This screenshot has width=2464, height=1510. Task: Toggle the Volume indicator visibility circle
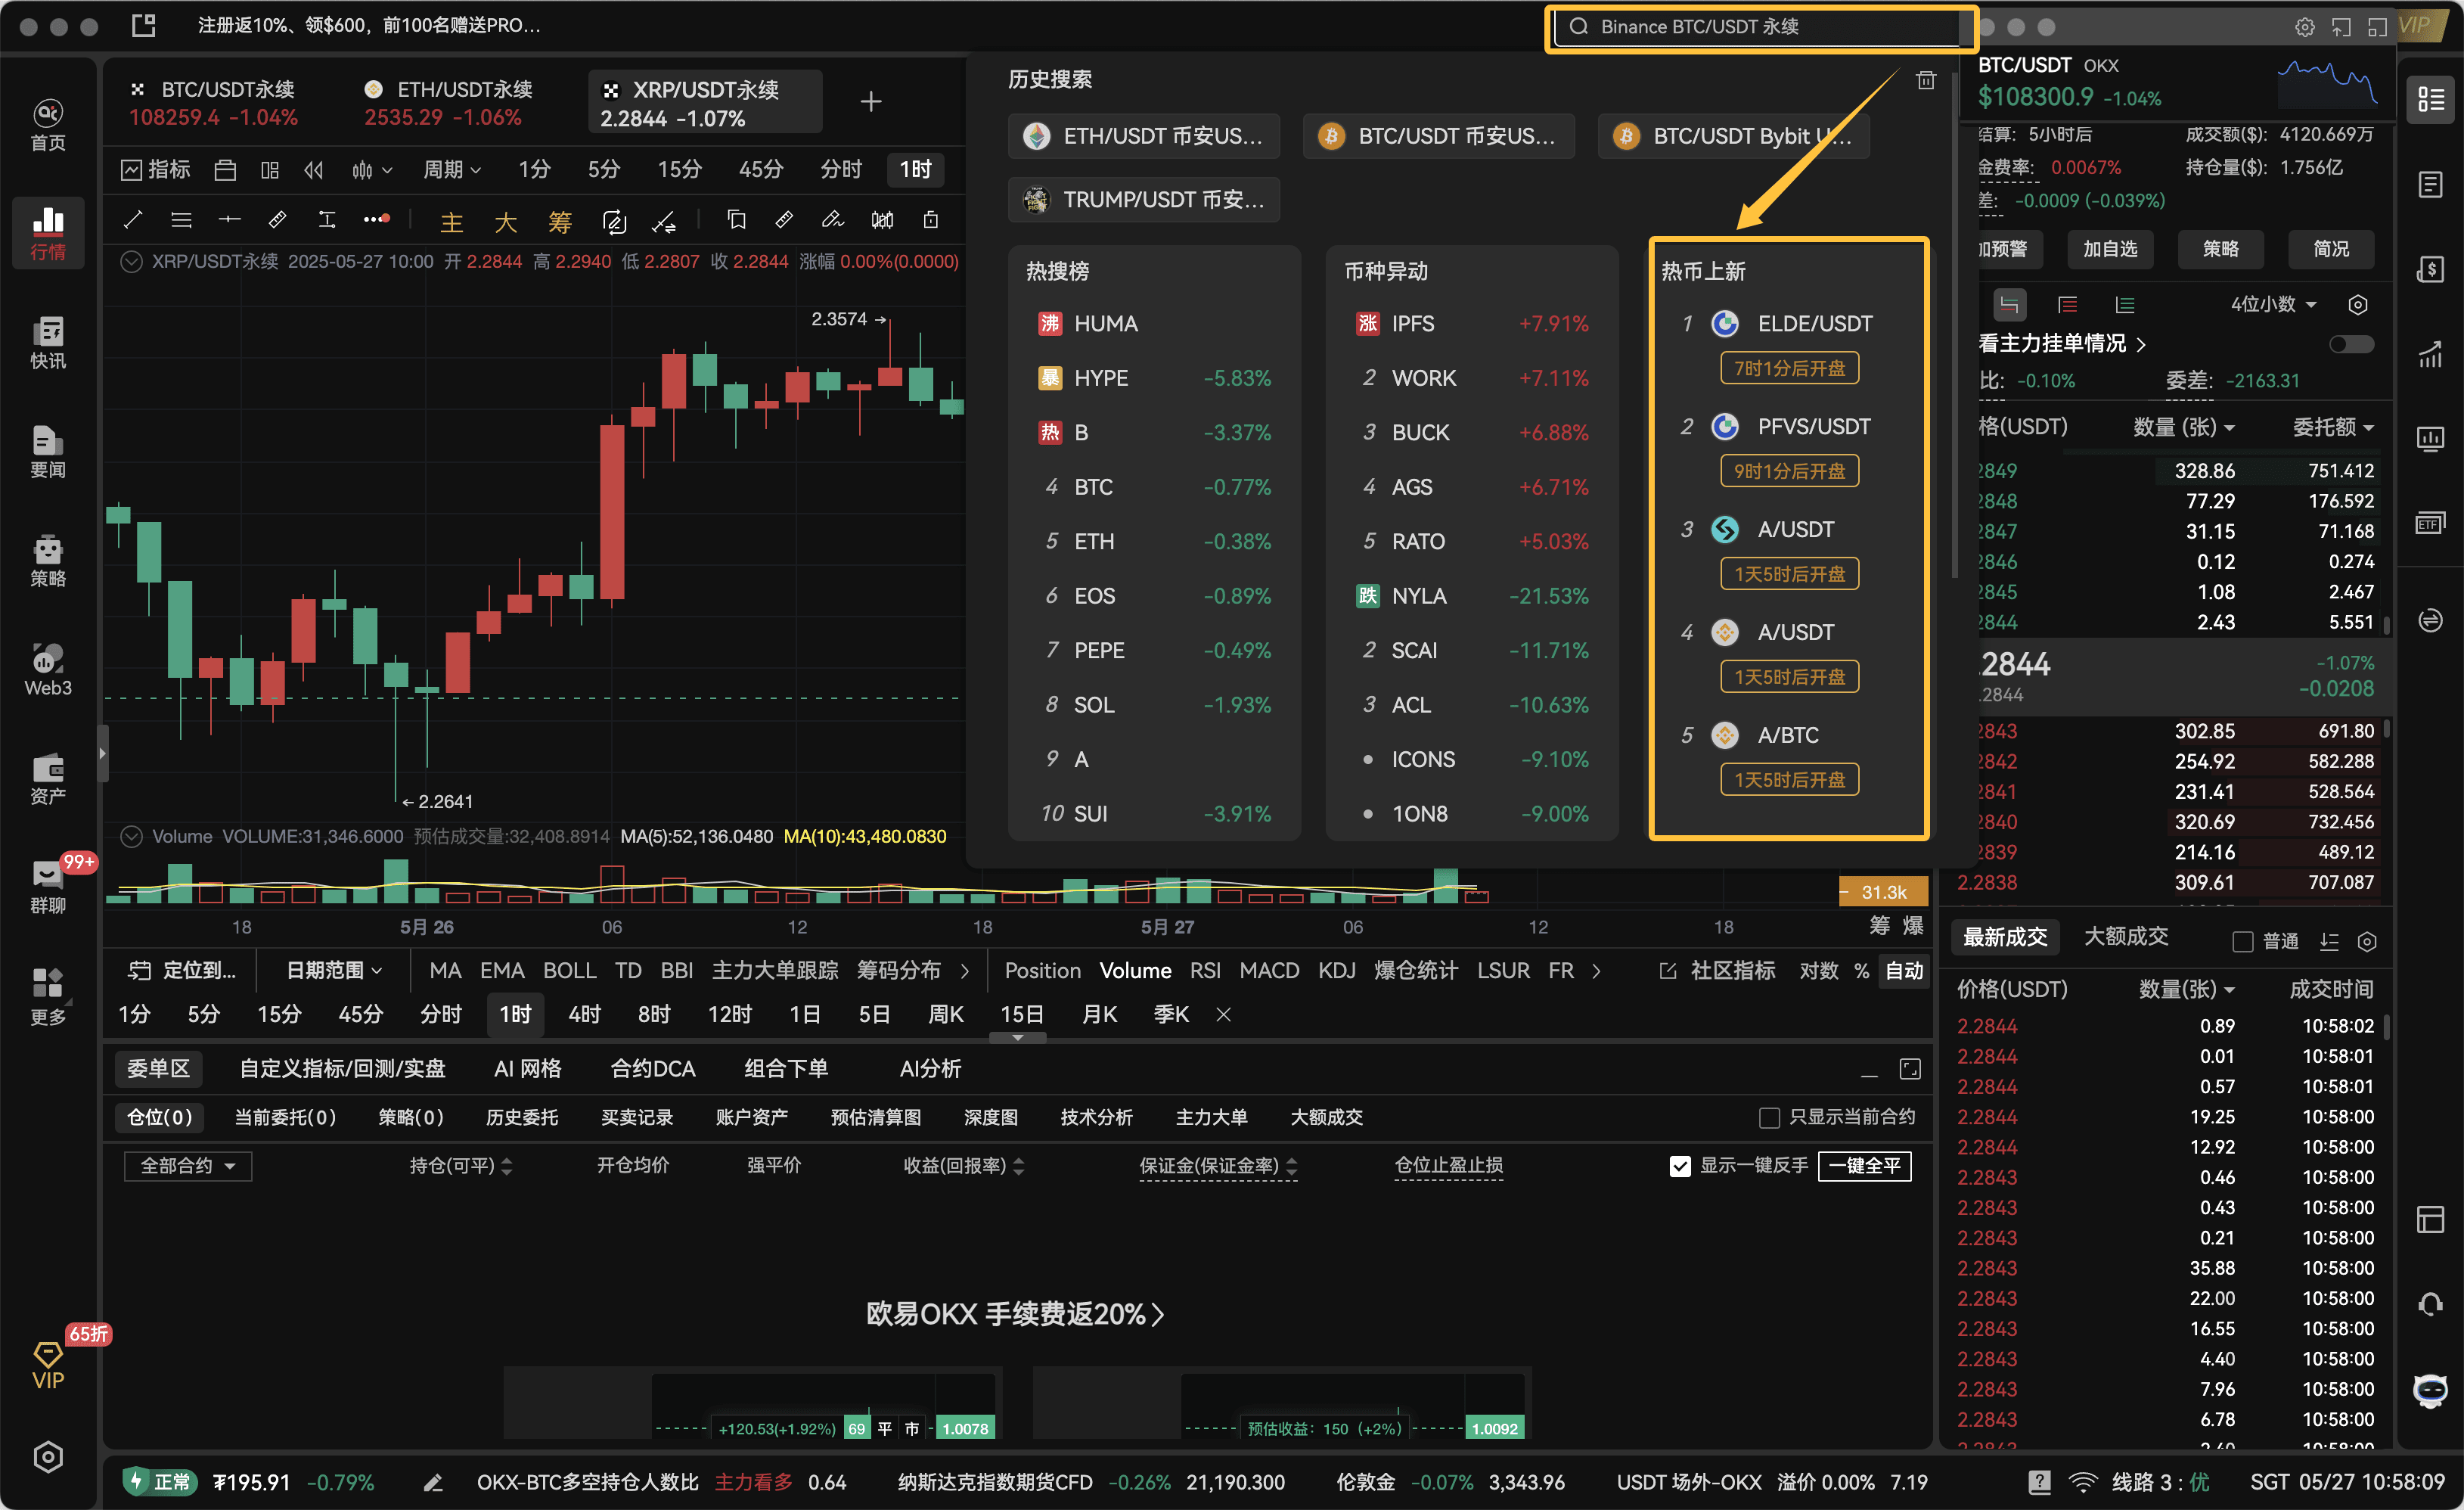coord(132,836)
